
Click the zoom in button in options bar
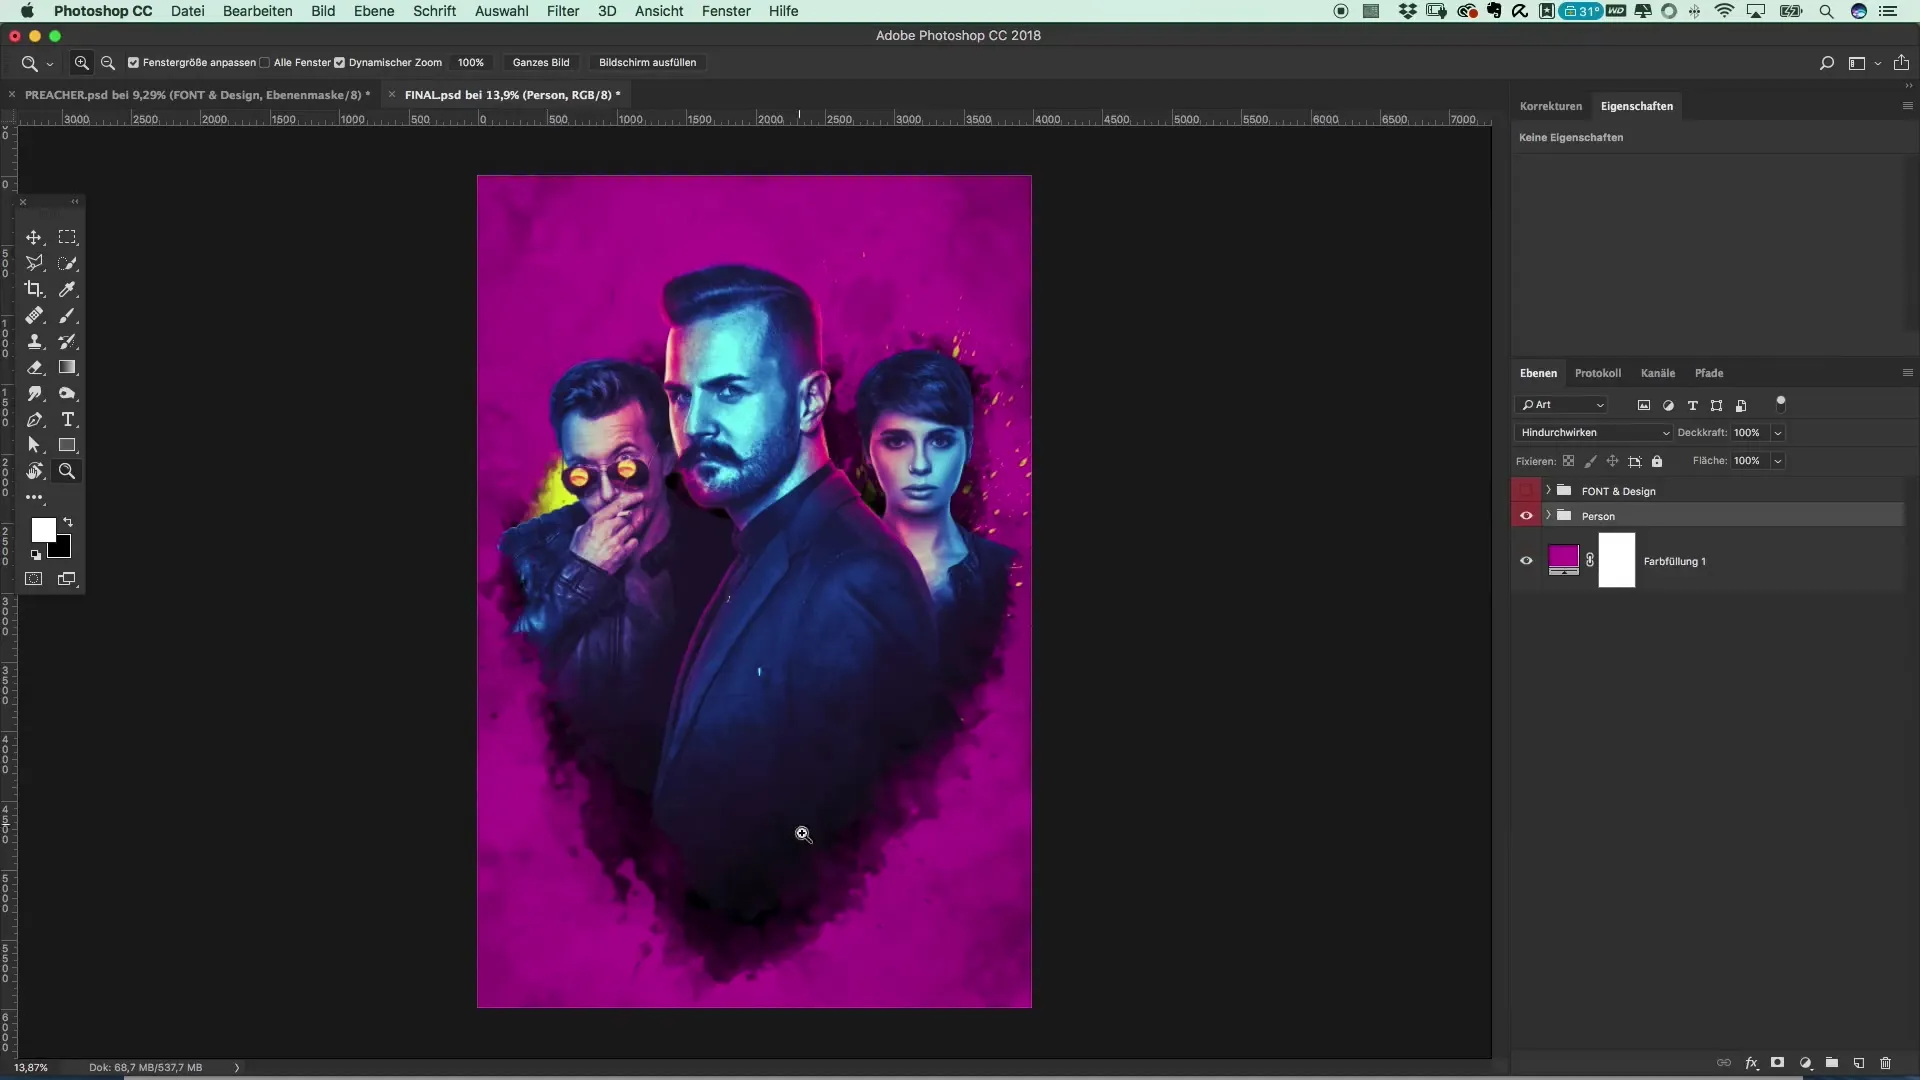click(x=82, y=62)
